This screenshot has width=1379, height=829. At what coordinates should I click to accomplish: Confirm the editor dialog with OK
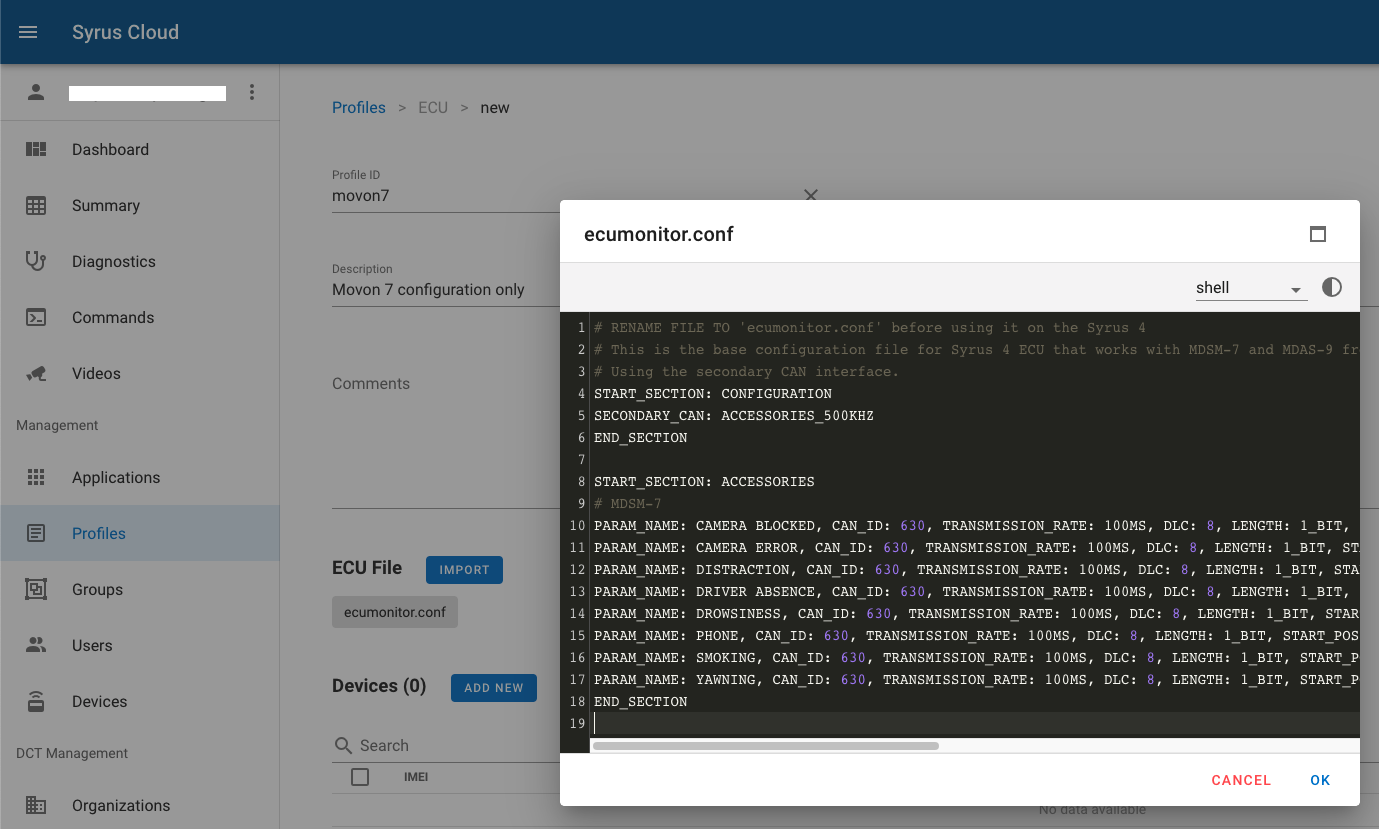point(1320,780)
